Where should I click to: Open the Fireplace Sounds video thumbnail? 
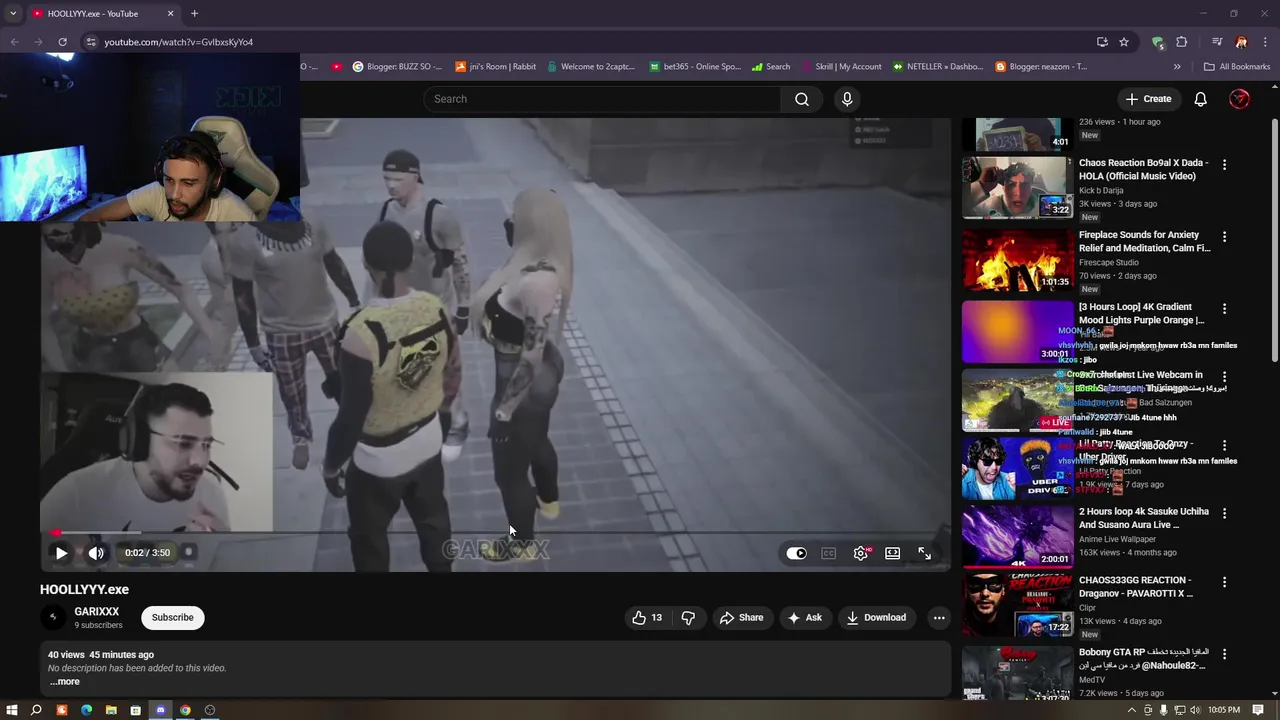[x=1017, y=260]
